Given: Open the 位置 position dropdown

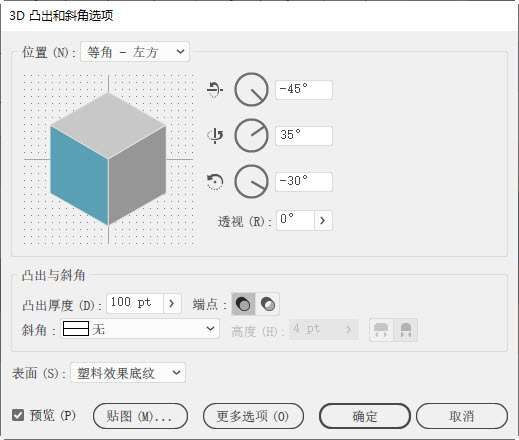Looking at the screenshot, I should (x=135, y=52).
